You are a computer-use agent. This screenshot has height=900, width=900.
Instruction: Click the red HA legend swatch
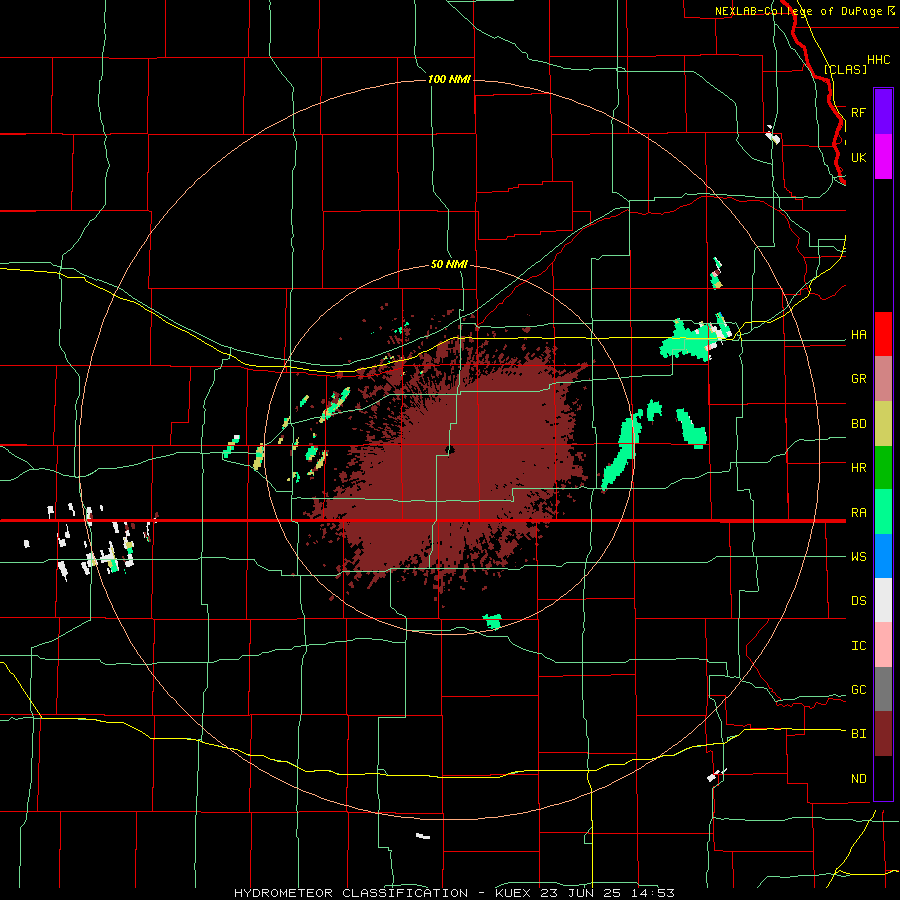[x=883, y=334]
